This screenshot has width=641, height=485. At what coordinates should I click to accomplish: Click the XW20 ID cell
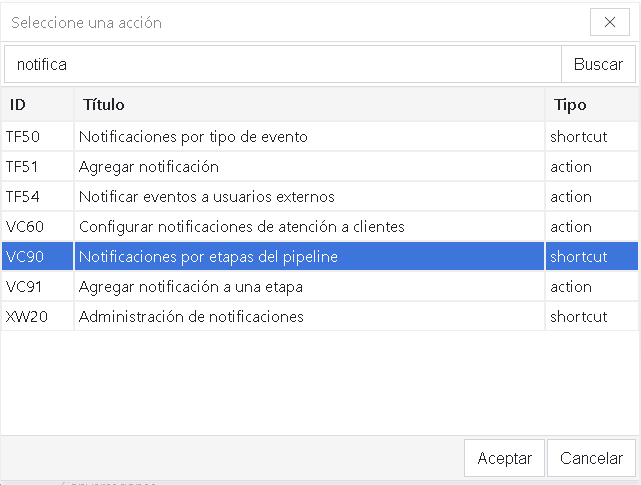click(25, 317)
